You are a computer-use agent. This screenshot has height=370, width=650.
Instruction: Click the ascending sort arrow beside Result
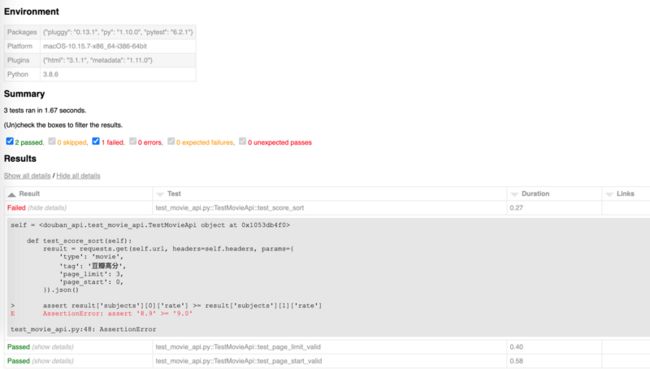click(12, 194)
